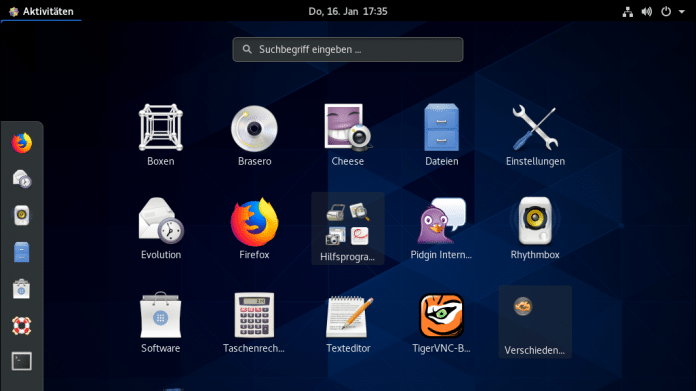Image resolution: width=696 pixels, height=391 pixels.
Task: Click the power icon in top bar
Action: [x=666, y=12]
